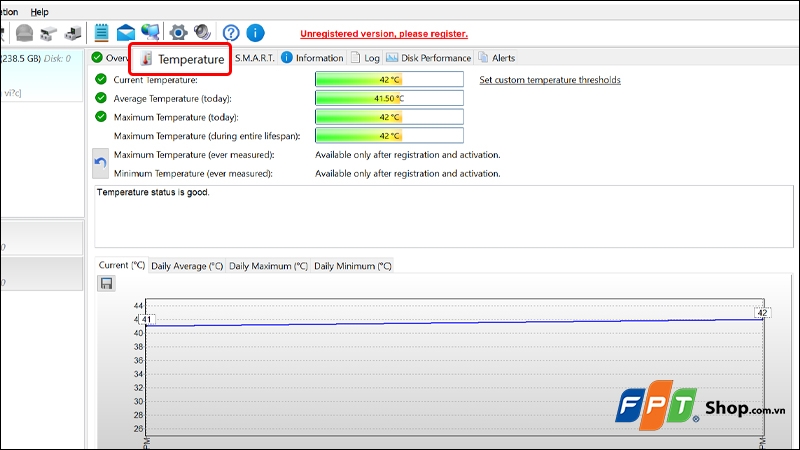Screen dimensions: 800x450
Task: Select the Current (°C) graph tab
Action: 122,265
